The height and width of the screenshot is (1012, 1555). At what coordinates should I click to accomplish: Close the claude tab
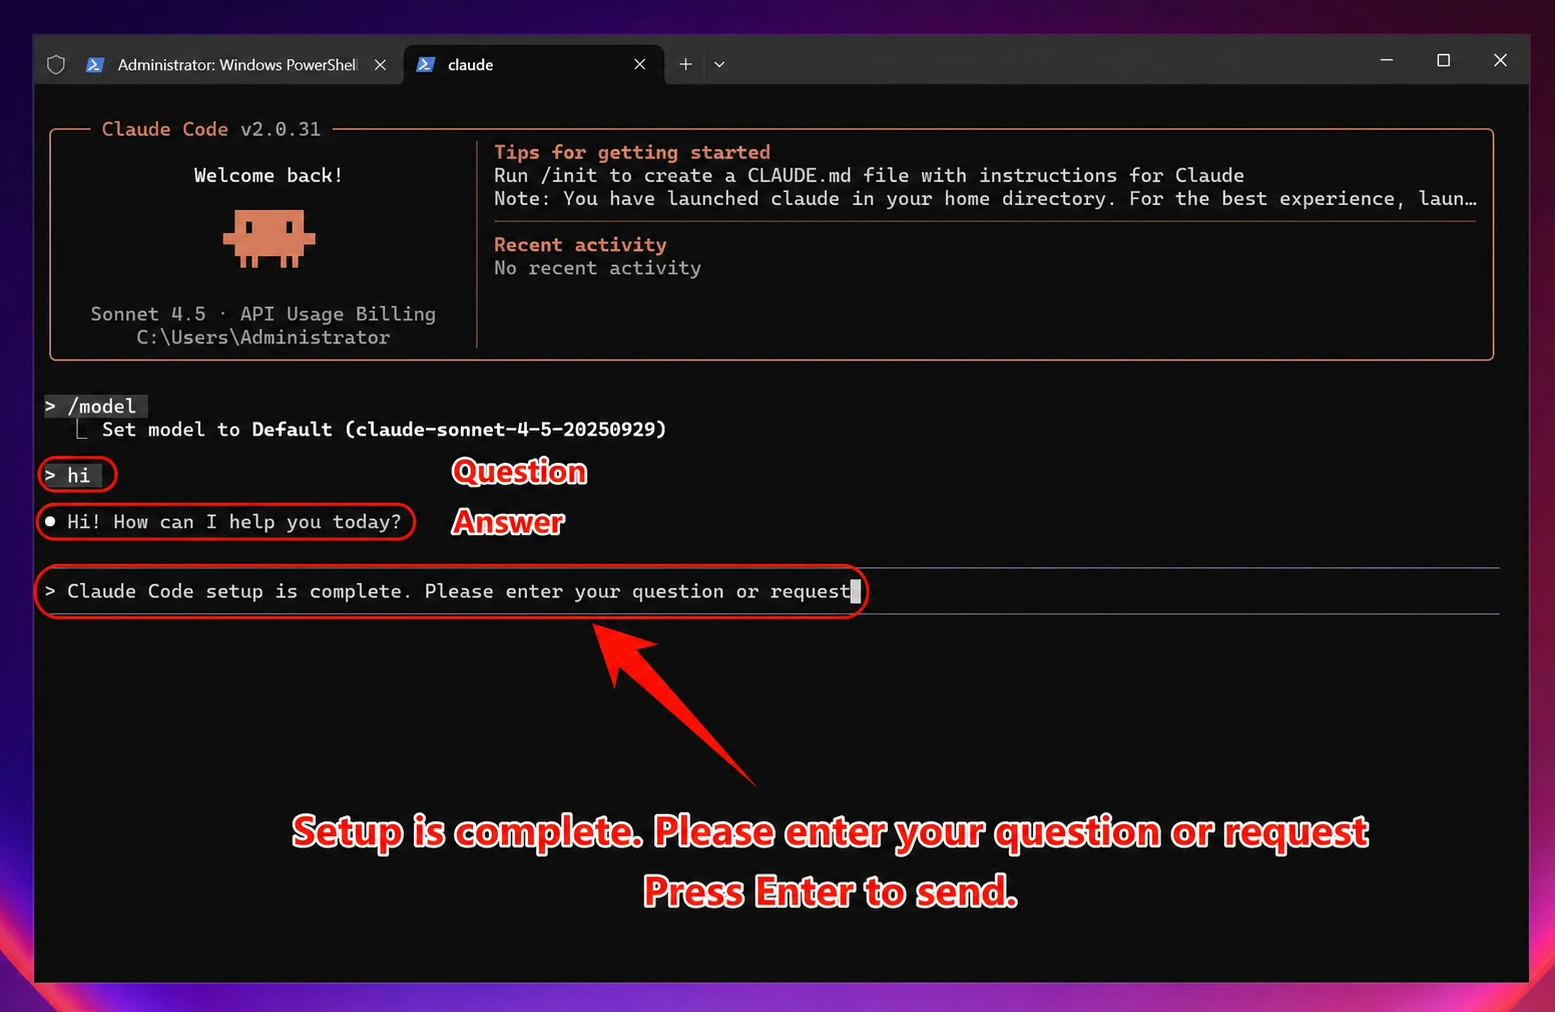click(640, 65)
